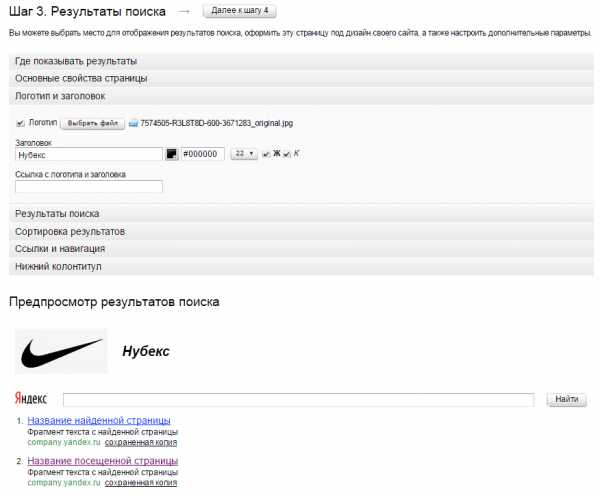This screenshot has height=495, width=600.
Task: Open the font size 22 dropdown
Action: 243,154
